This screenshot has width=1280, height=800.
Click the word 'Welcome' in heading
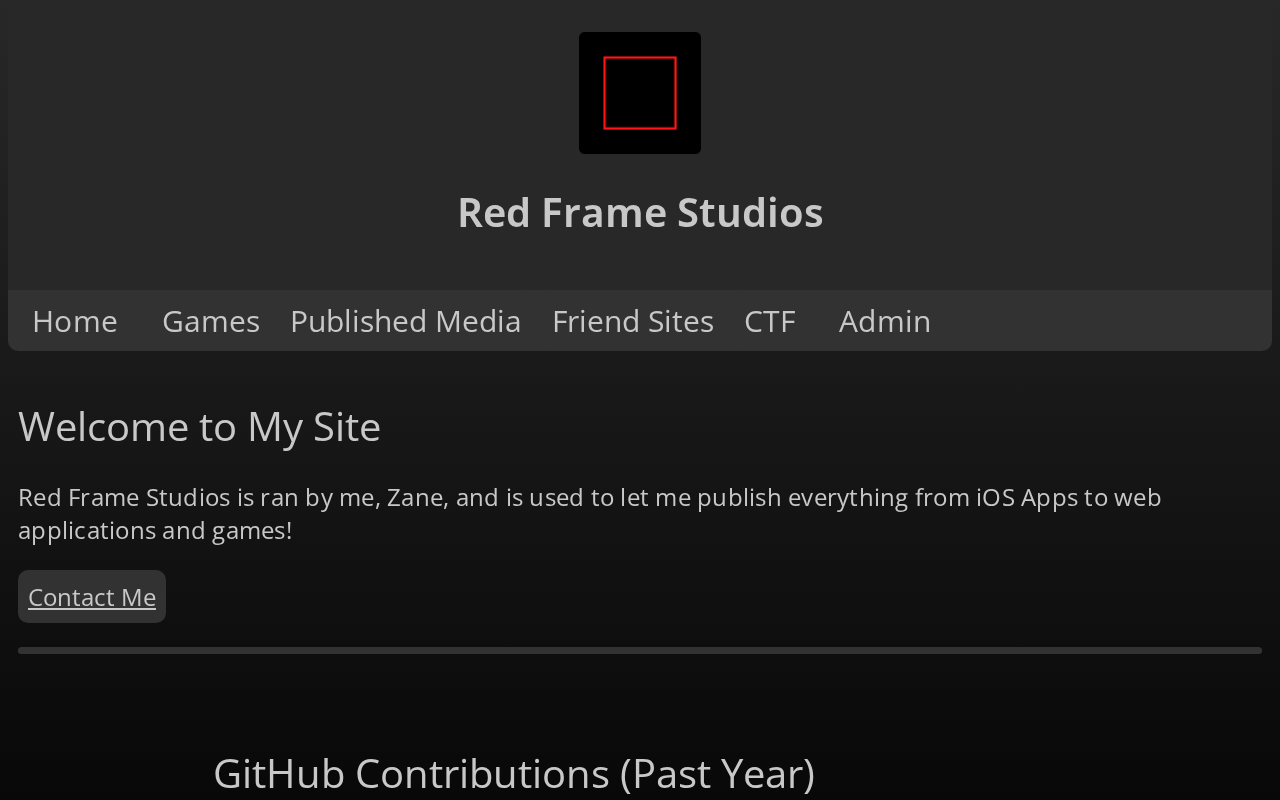[x=105, y=427]
